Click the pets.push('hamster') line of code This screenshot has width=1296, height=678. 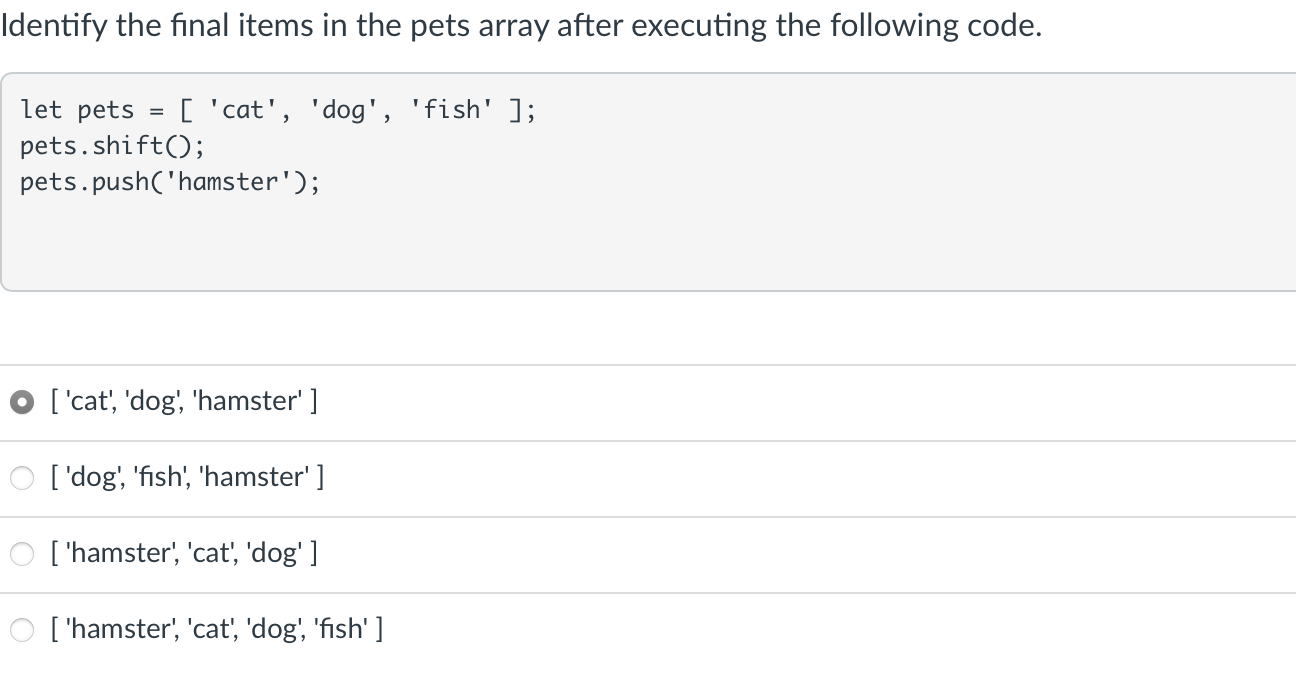pyautogui.click(x=170, y=181)
